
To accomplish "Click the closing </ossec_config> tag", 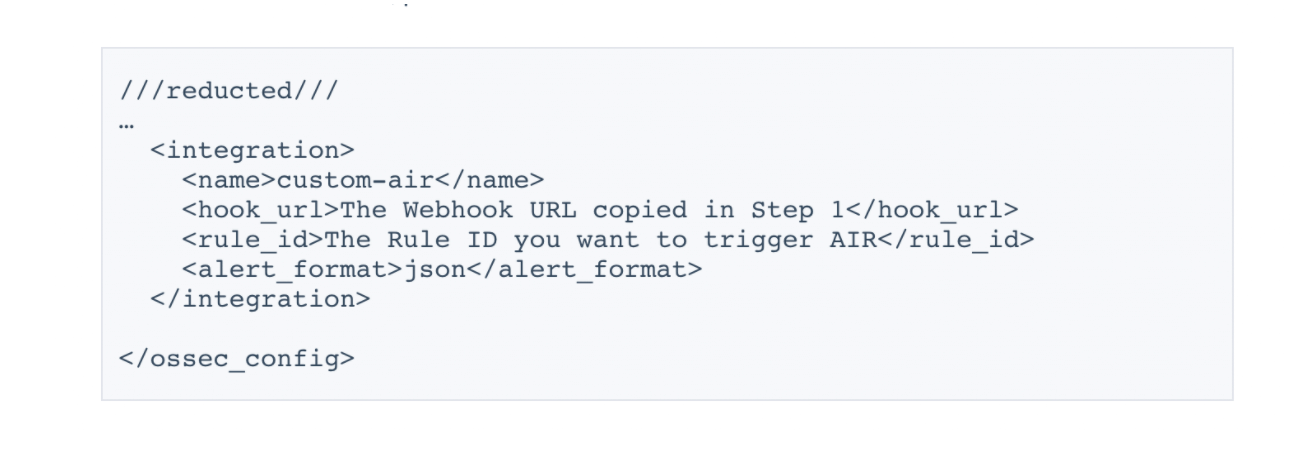I will 237,357.
